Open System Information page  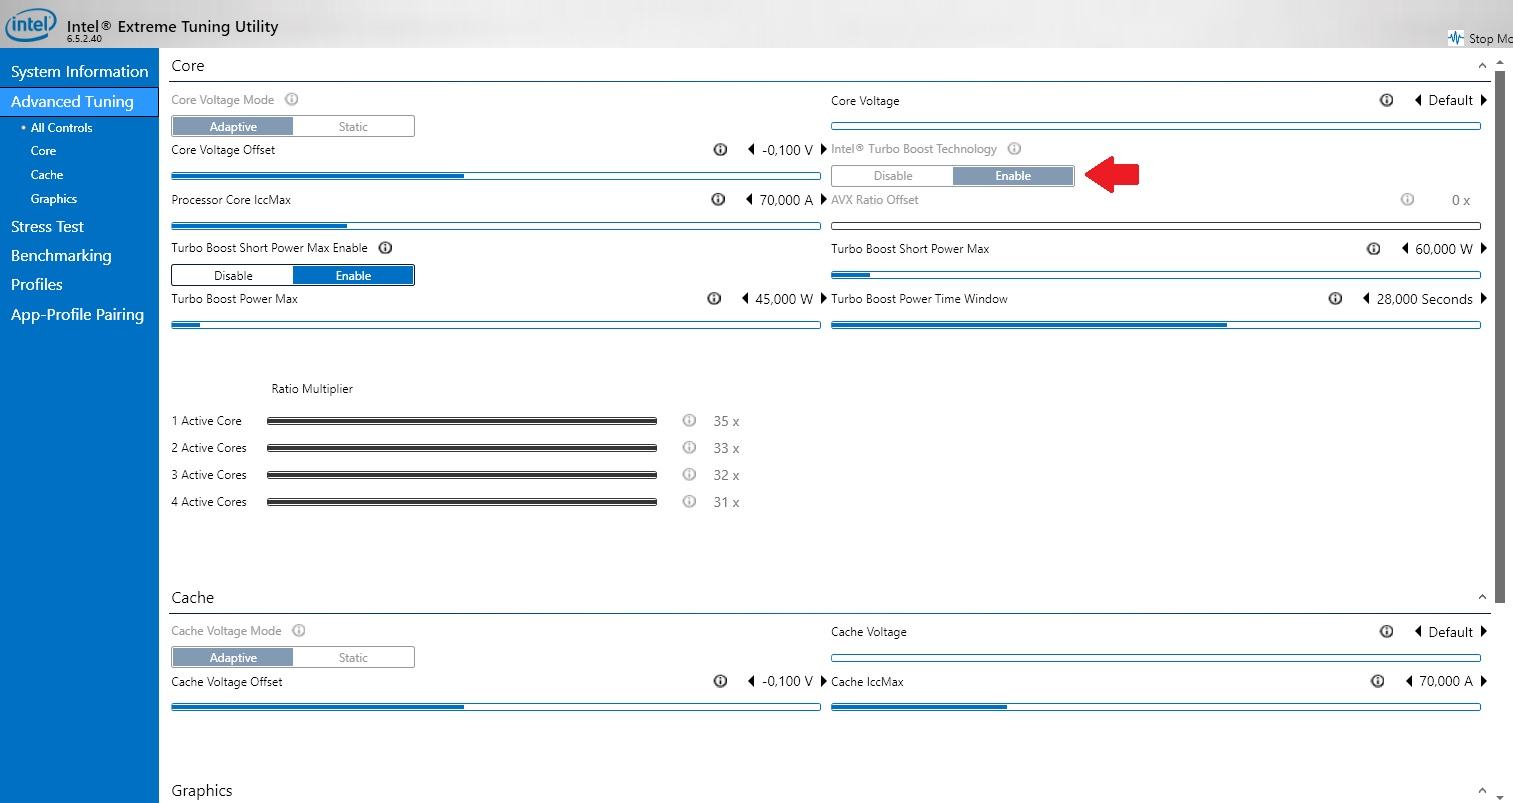coord(79,72)
